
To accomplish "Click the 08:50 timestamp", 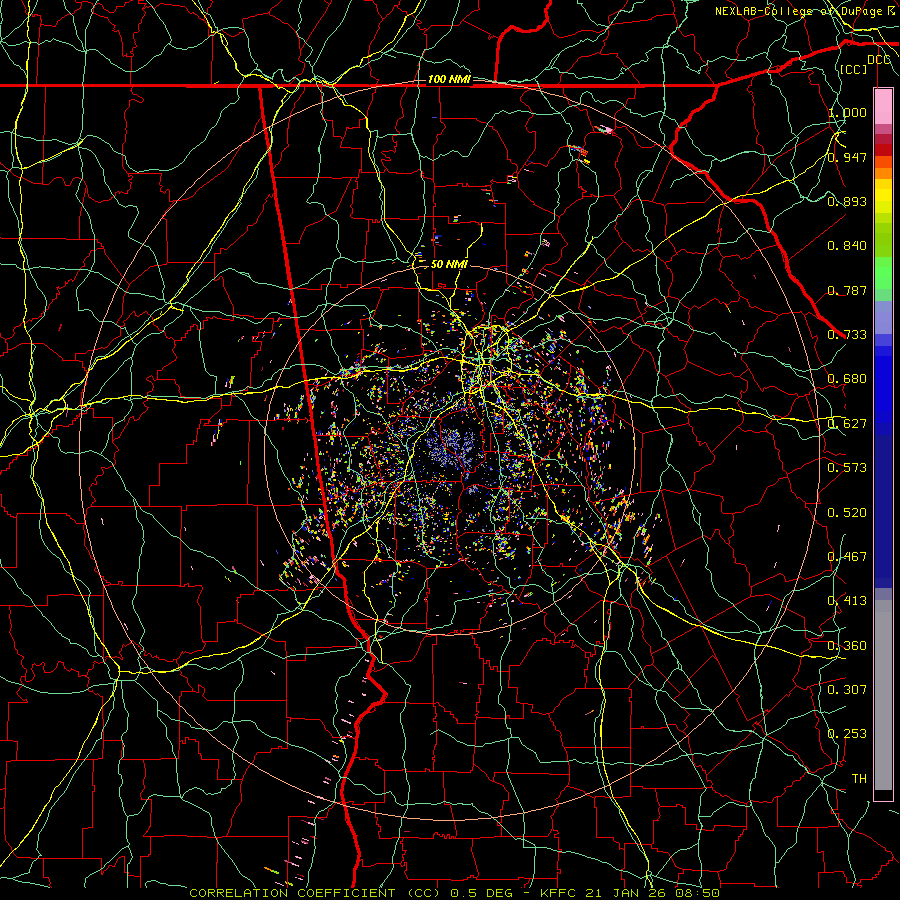I will click(x=696, y=893).
